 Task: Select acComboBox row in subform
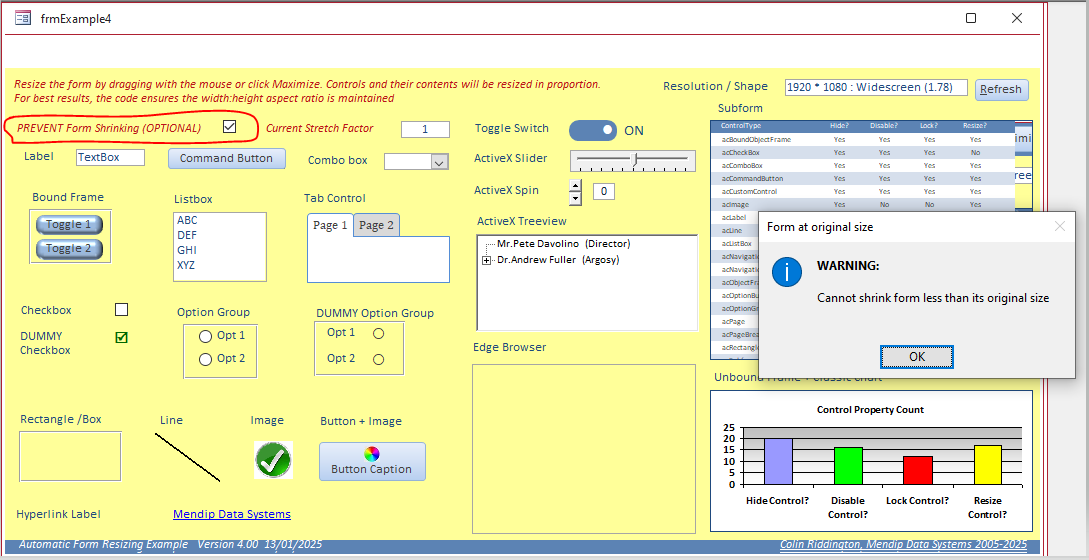[x=863, y=165]
